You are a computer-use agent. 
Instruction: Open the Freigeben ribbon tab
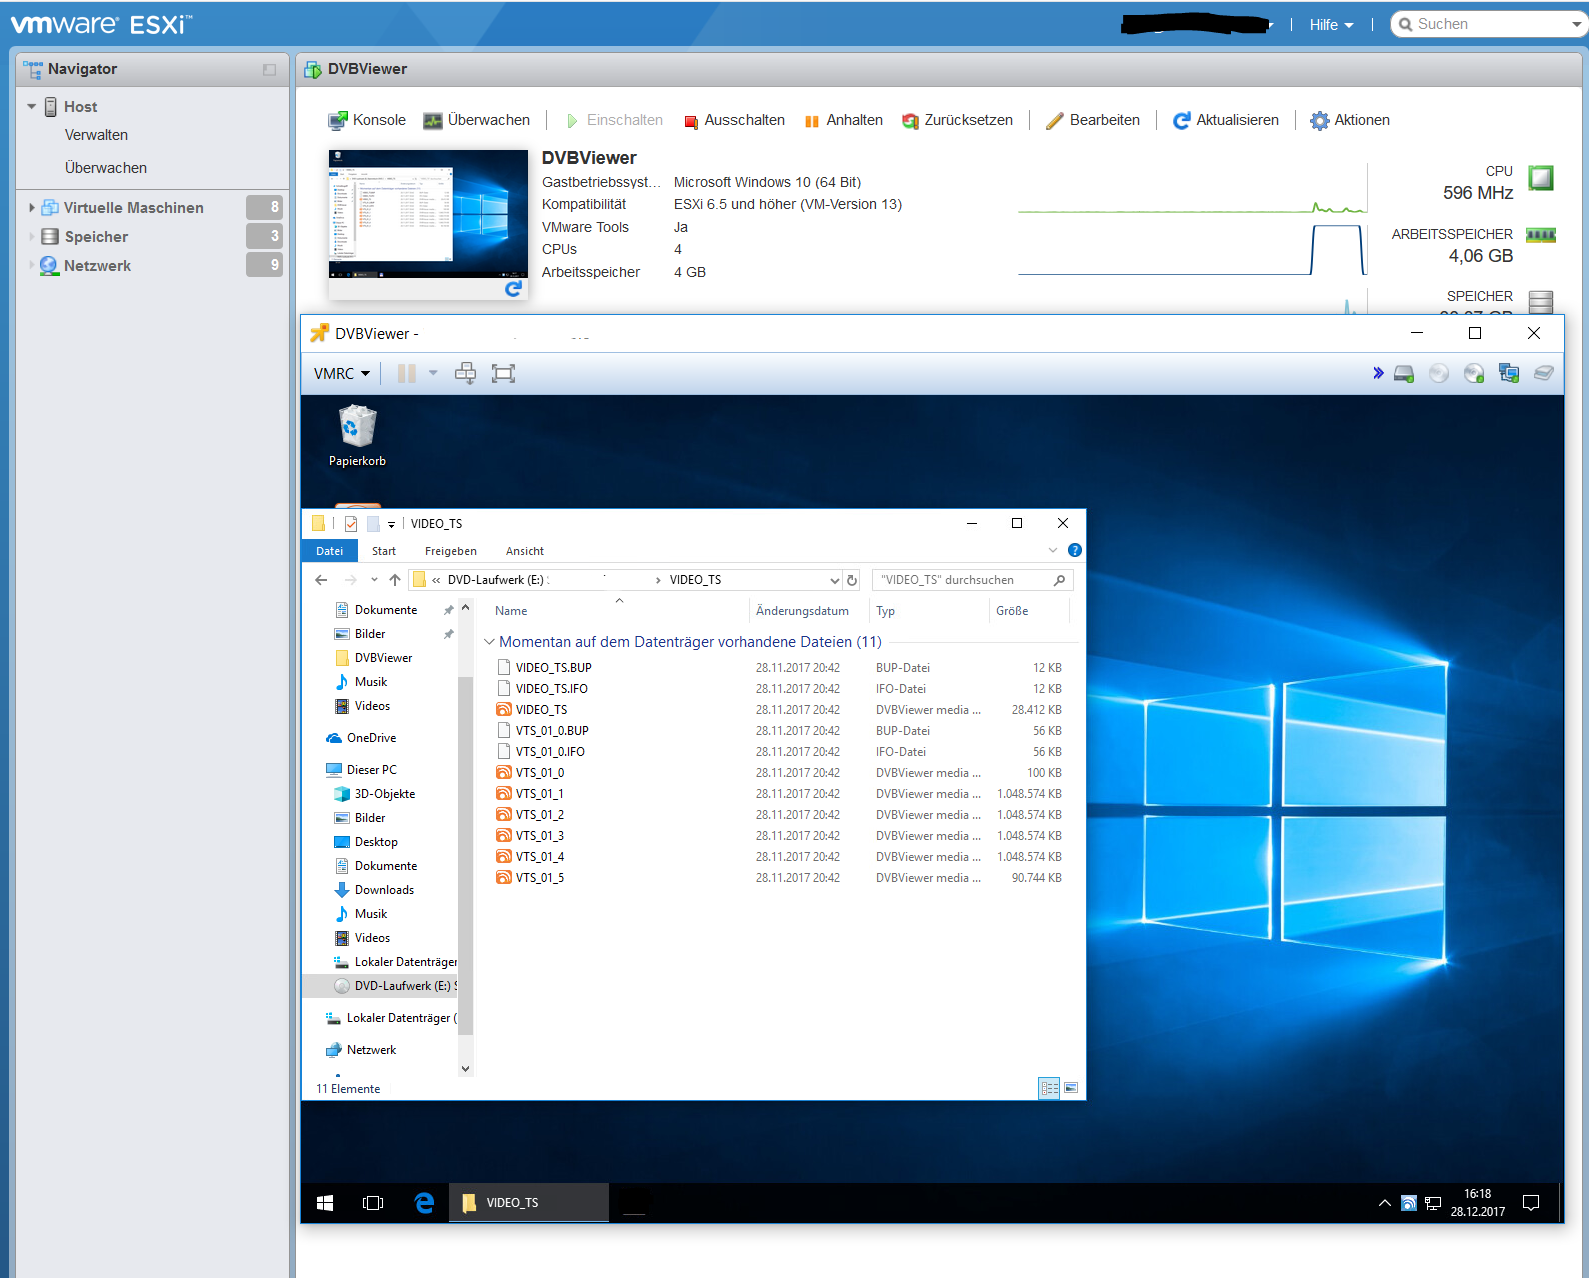(450, 551)
